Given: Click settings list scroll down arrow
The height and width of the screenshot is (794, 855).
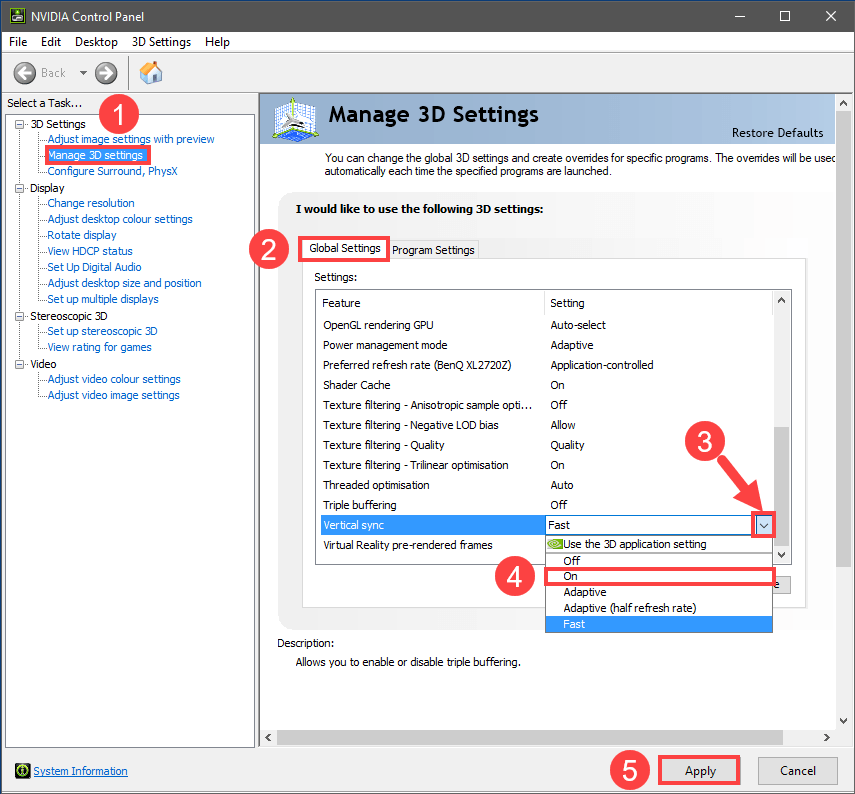Looking at the screenshot, I should (x=781, y=555).
